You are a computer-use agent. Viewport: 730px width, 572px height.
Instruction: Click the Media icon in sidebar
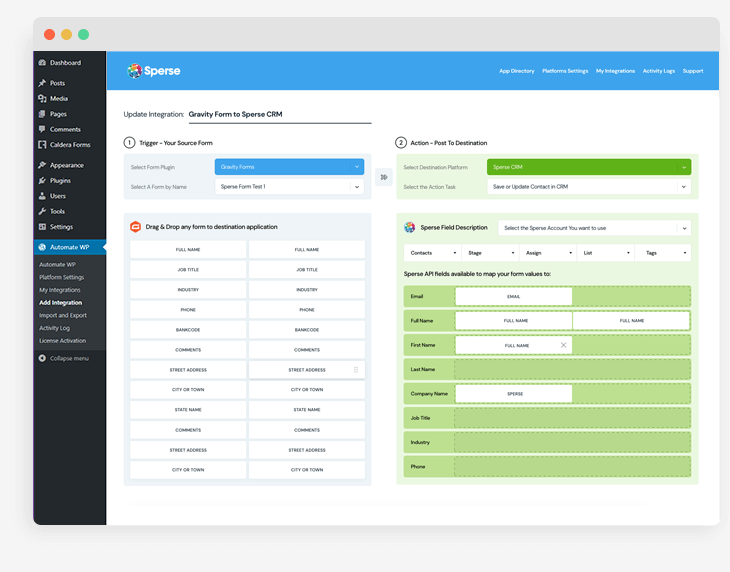tap(42, 98)
